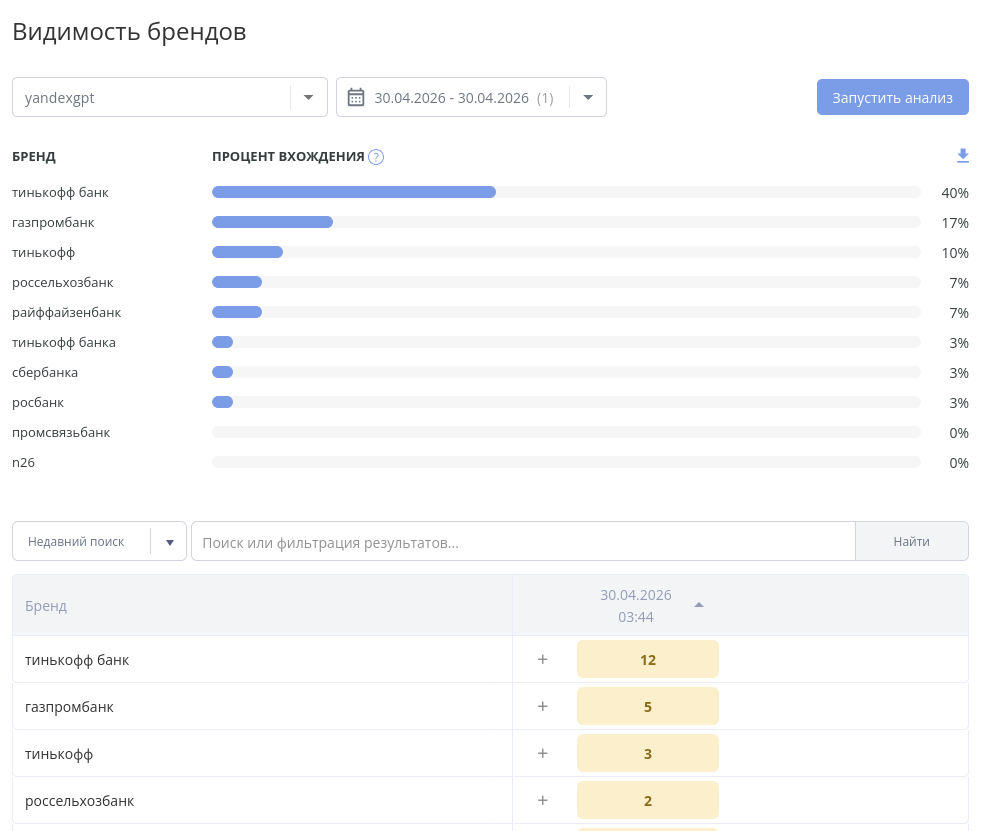
Task: Select газпромбанк in the table
Action: coord(70,707)
